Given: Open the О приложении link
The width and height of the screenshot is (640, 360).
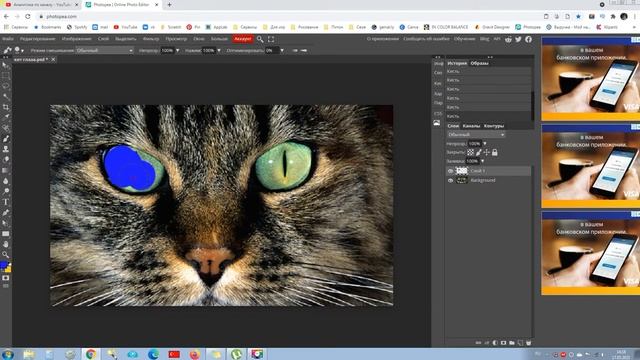Looking at the screenshot, I should click(x=382, y=39).
